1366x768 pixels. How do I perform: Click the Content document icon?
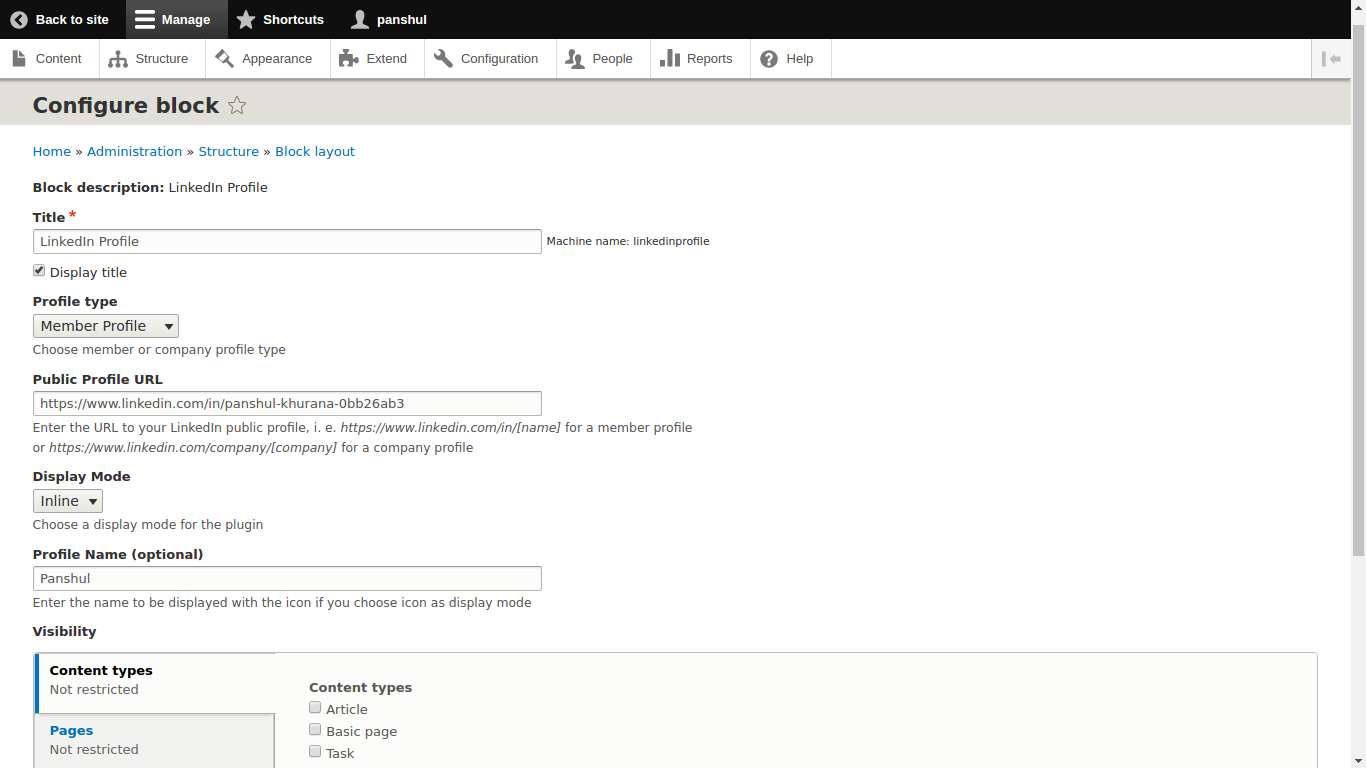click(19, 58)
